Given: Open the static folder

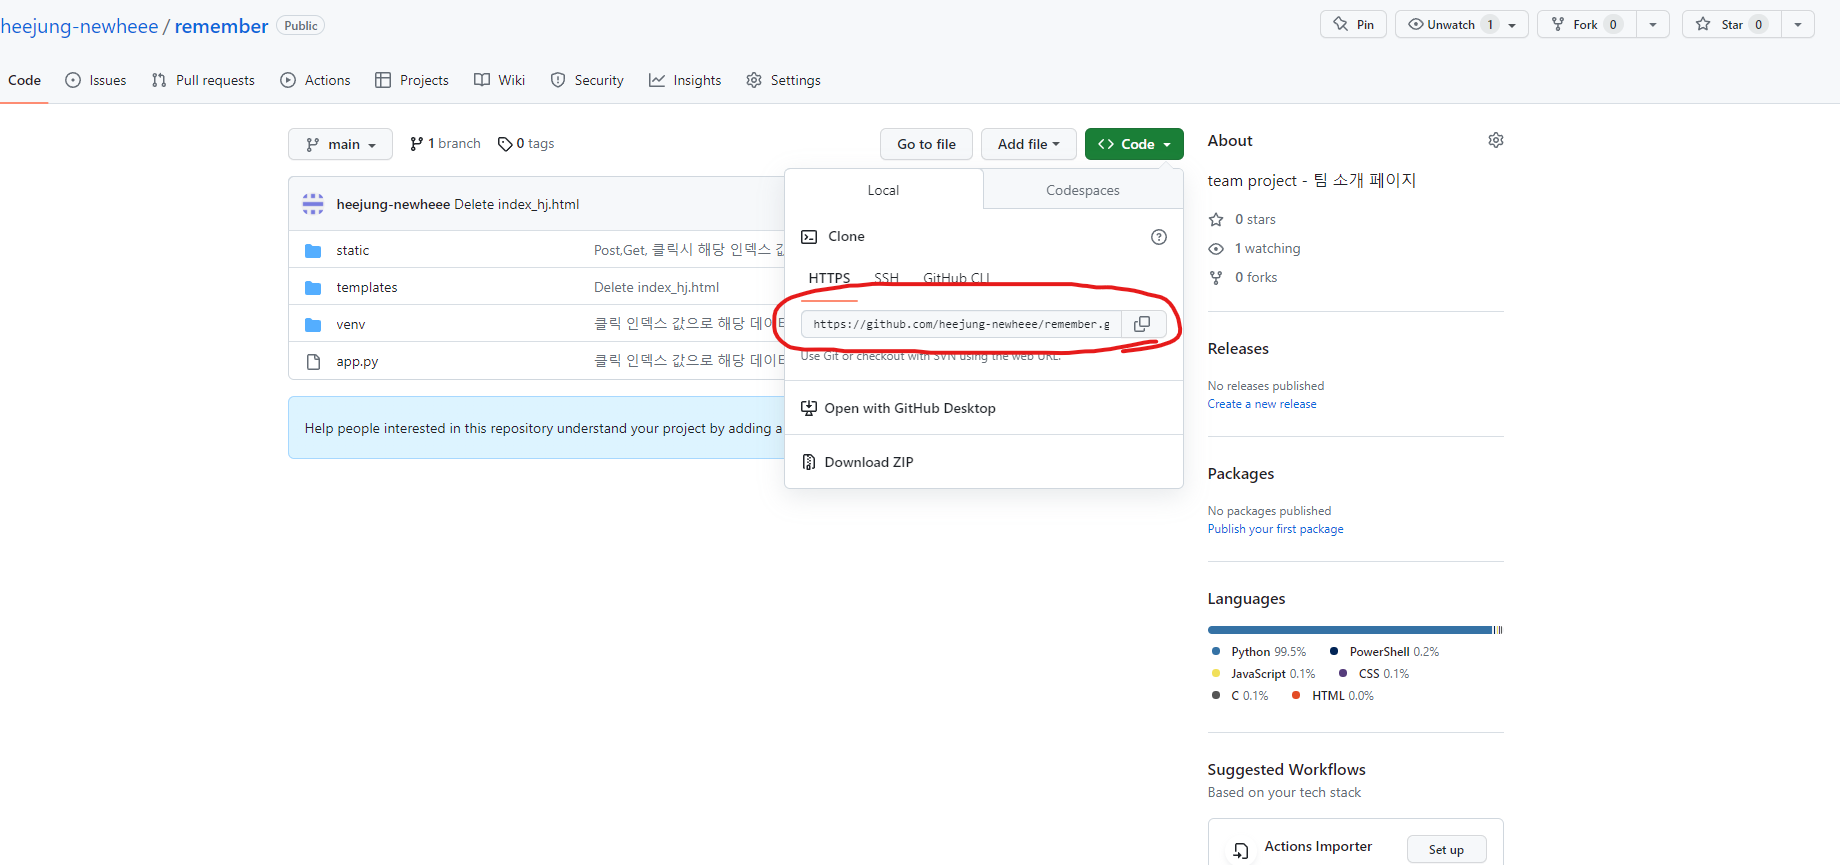Looking at the screenshot, I should pyautogui.click(x=353, y=250).
